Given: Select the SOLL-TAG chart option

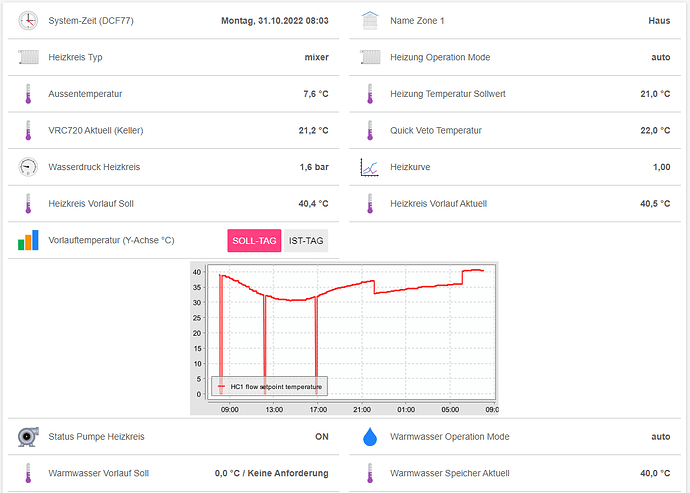Looking at the screenshot, I should point(254,241).
